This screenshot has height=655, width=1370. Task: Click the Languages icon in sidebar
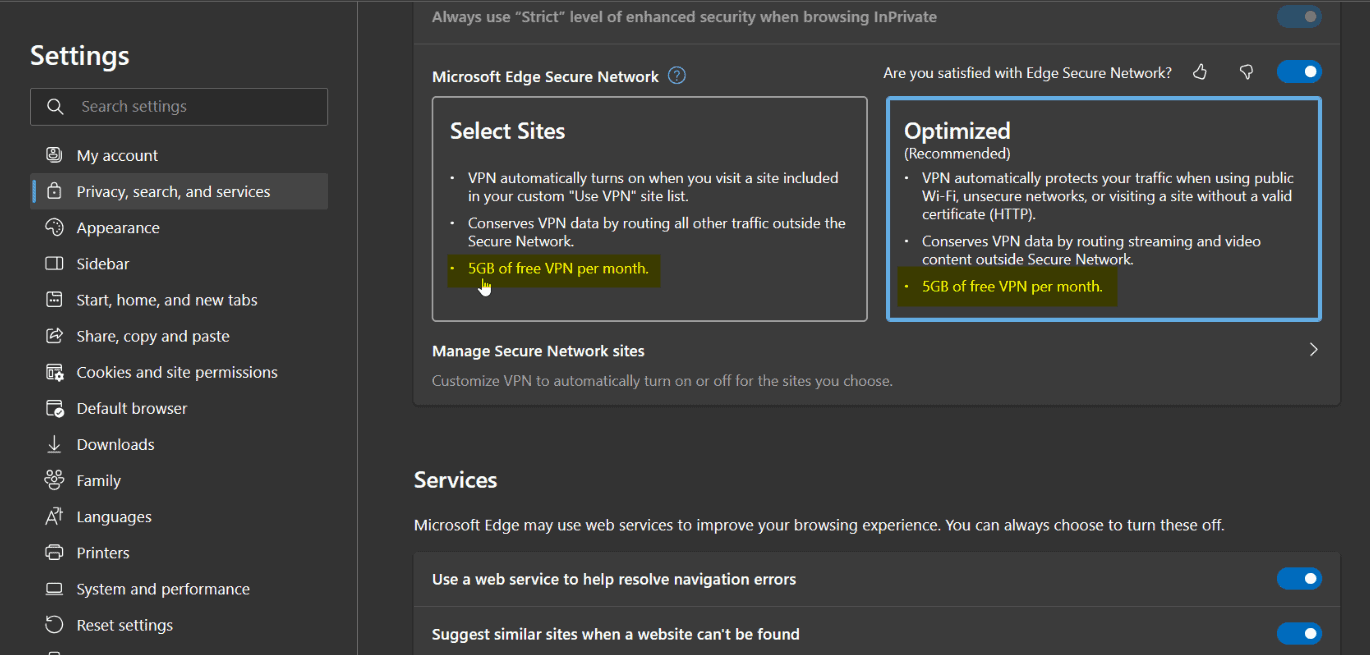point(55,517)
